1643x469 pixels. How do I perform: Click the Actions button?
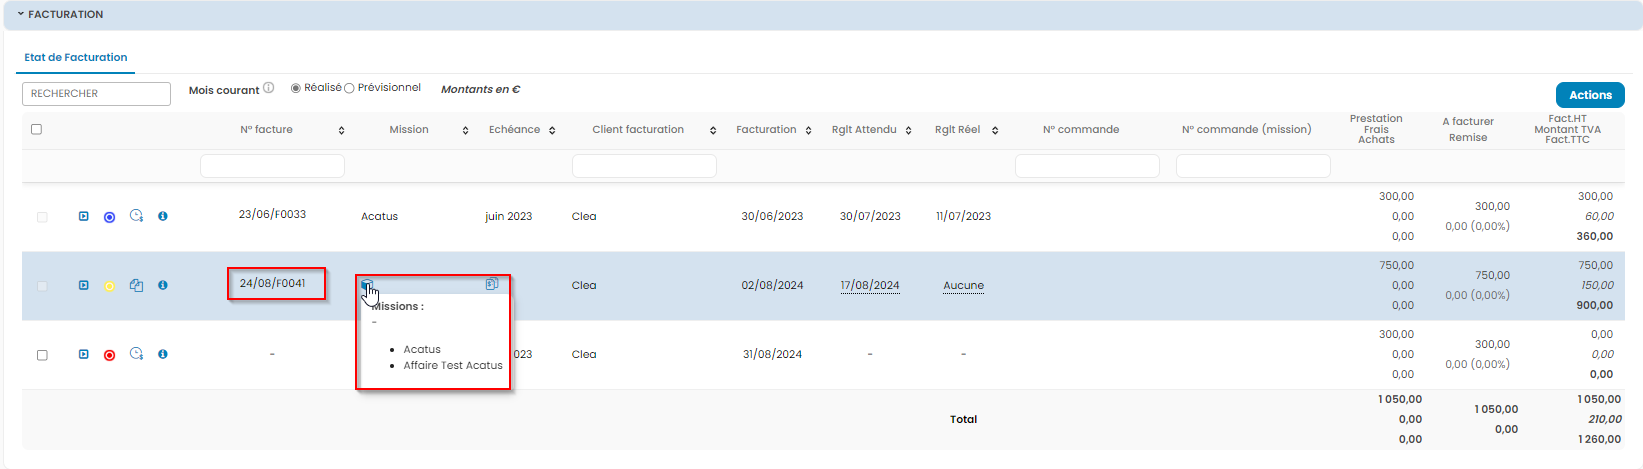[1589, 95]
